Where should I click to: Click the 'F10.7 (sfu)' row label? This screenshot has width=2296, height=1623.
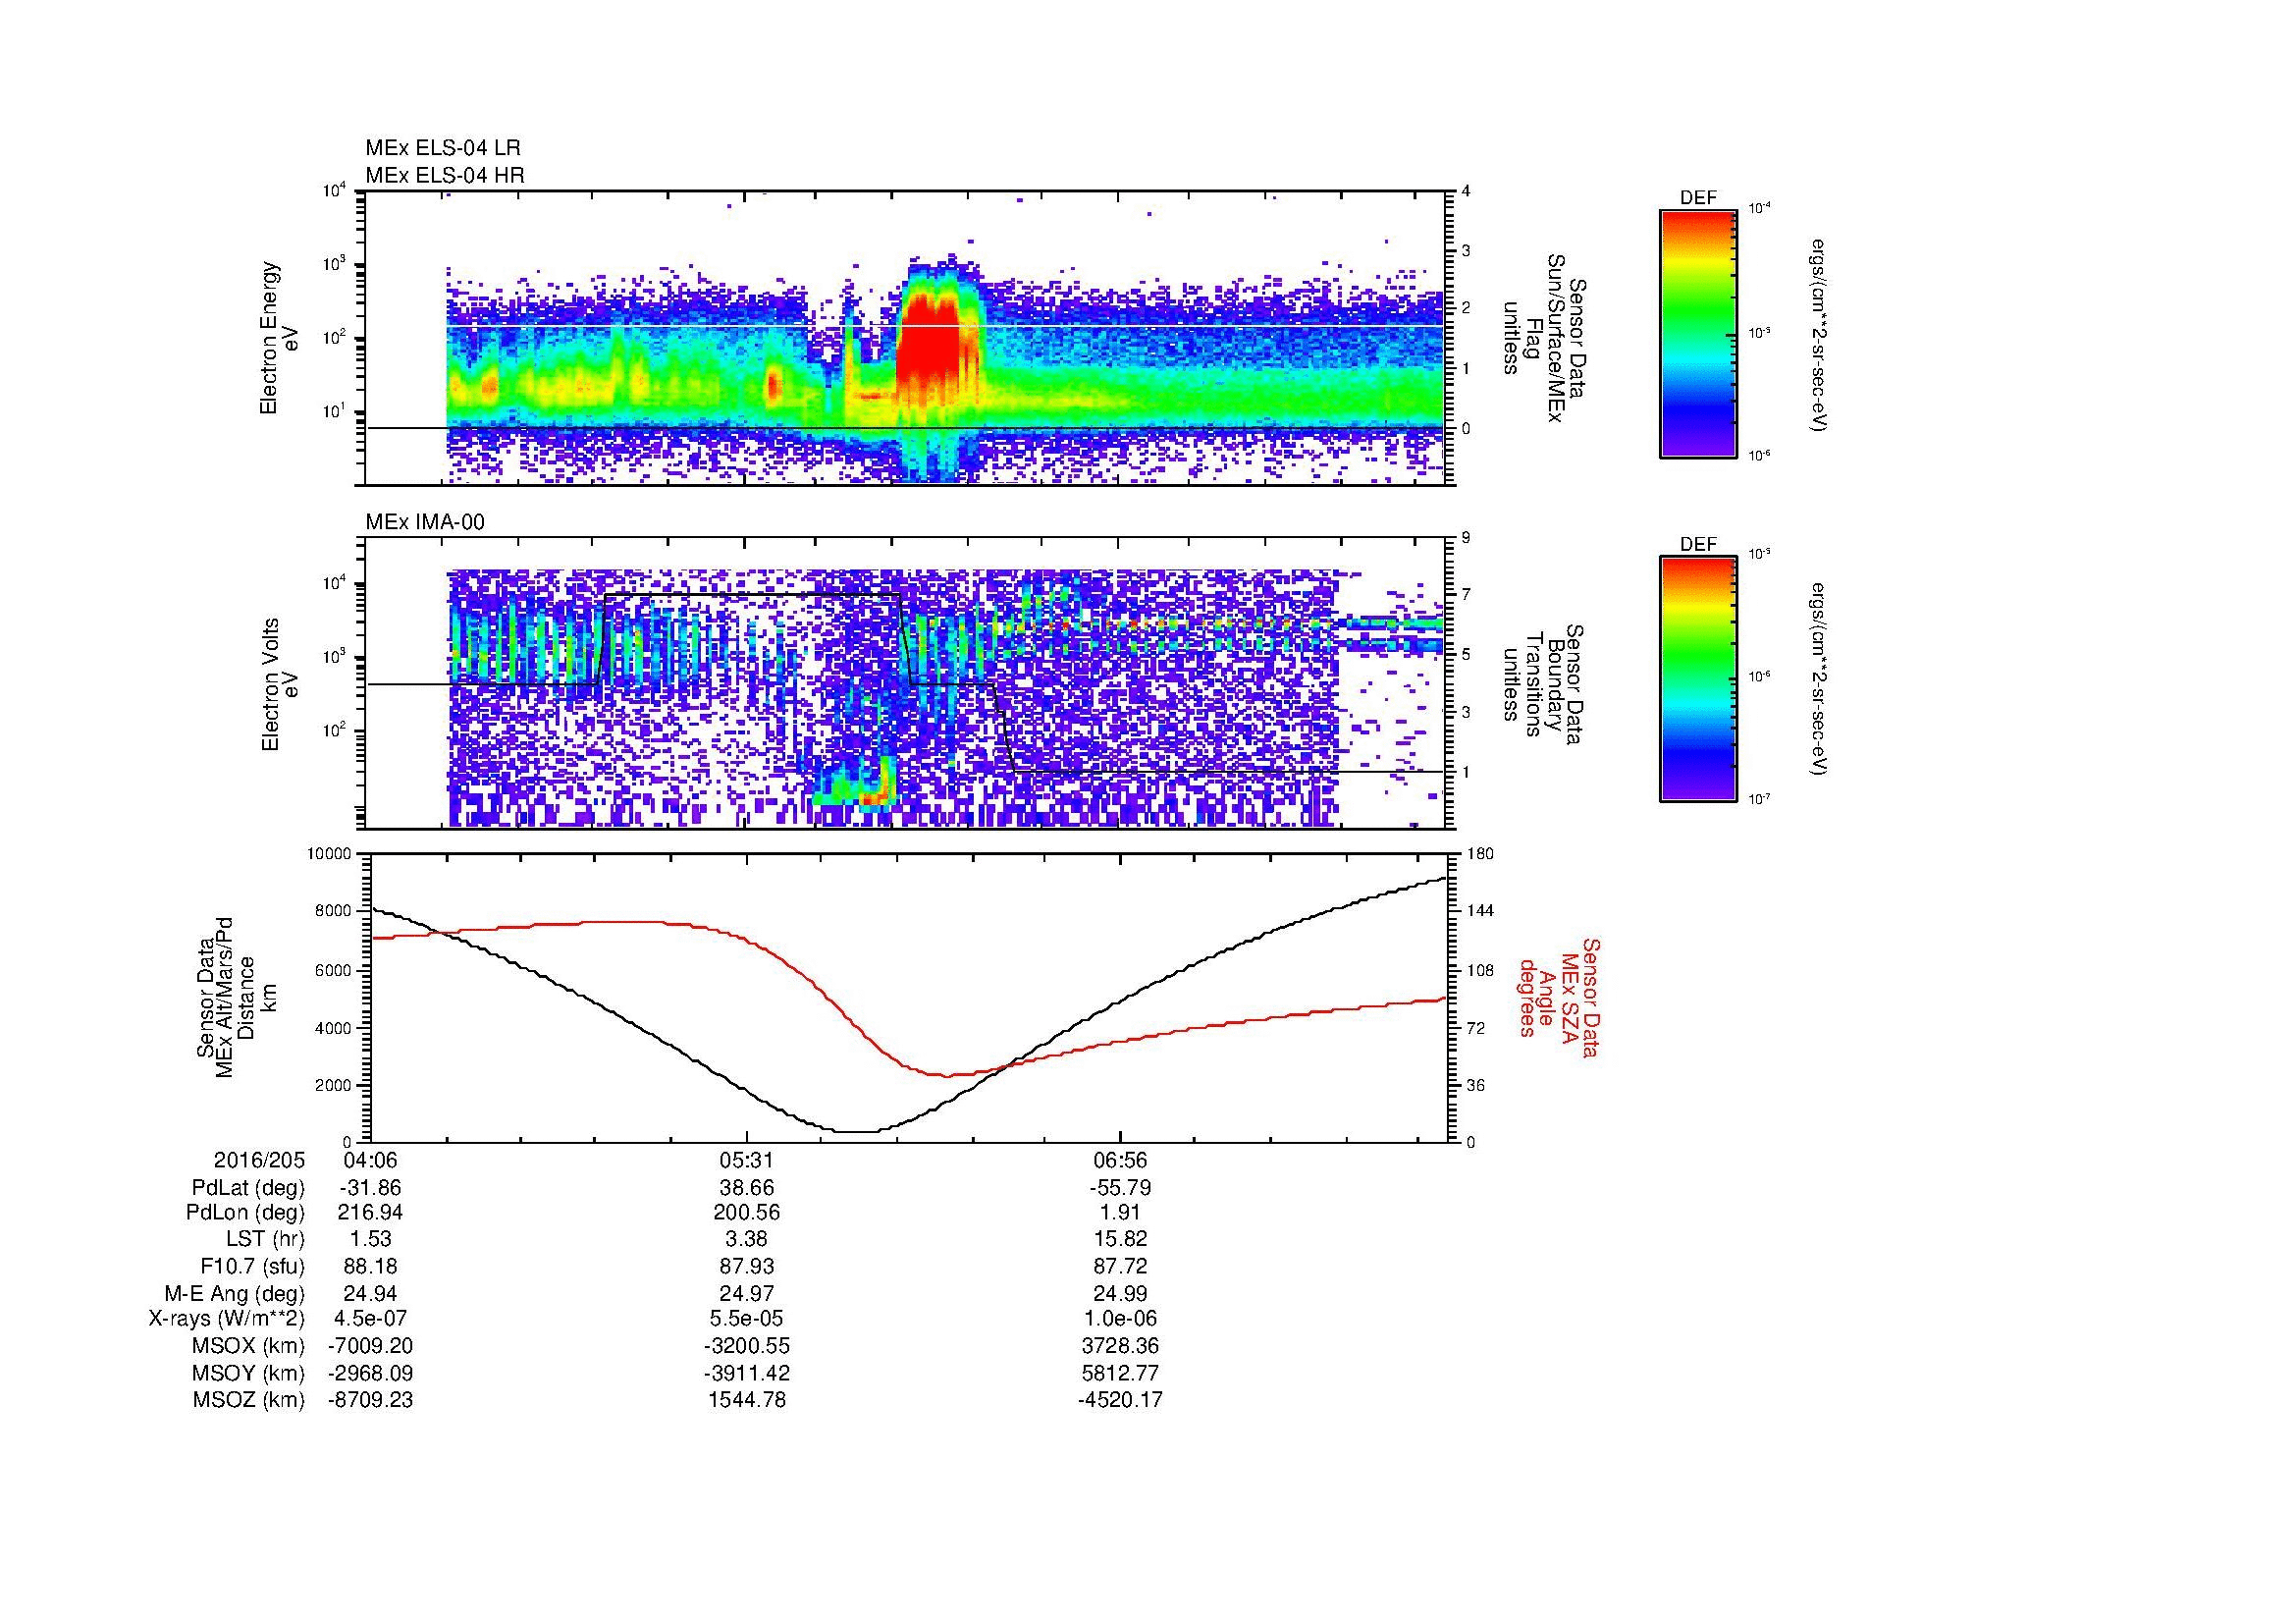pos(252,1266)
